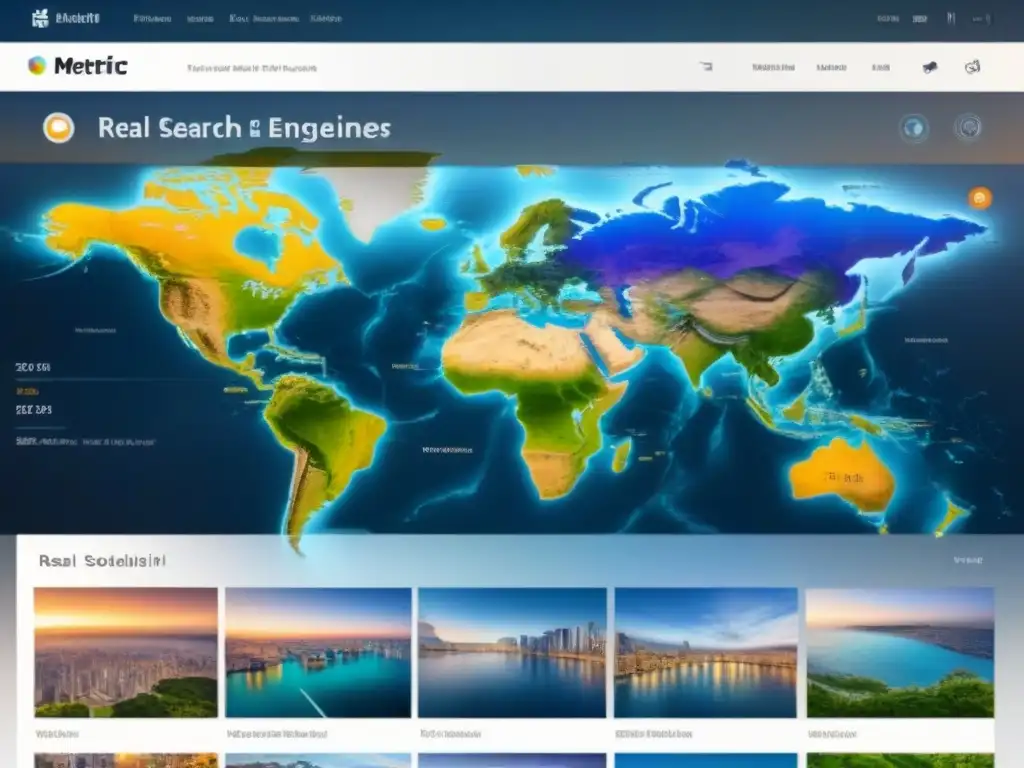Focus the search text field in the Metric bar
Image resolution: width=1024 pixels, height=768 pixels.
coord(252,68)
